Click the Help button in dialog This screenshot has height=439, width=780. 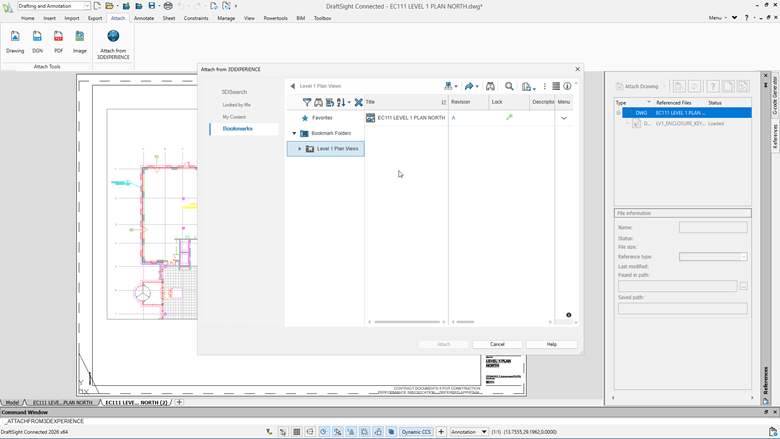click(551, 344)
